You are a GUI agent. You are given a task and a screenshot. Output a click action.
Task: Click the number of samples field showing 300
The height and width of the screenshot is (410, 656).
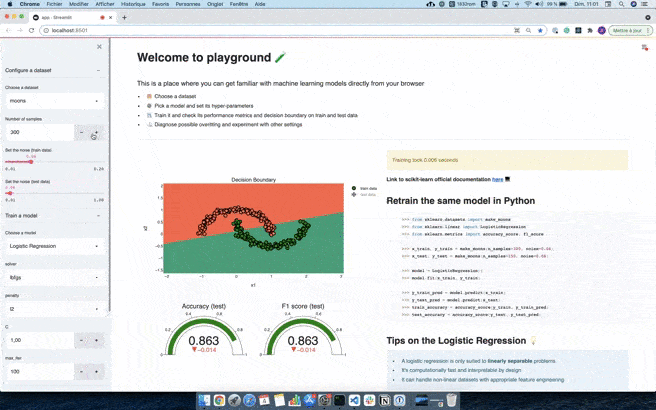pos(40,132)
